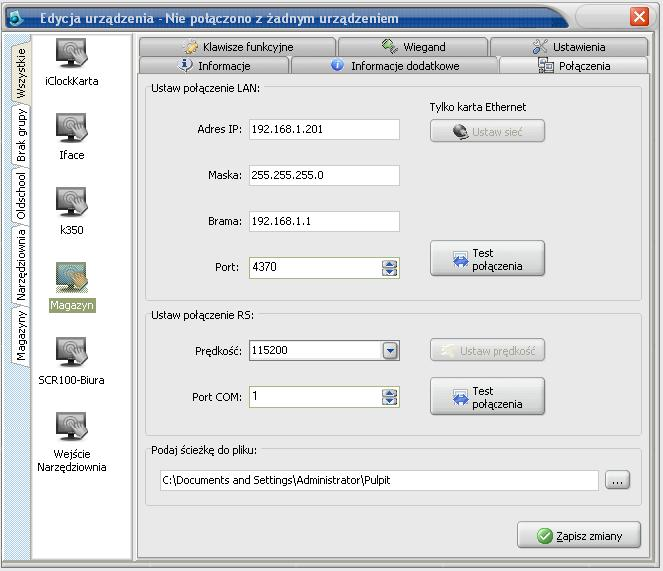The width and height of the screenshot is (663, 571).
Task: Switch to the Informacje tab
Action: [x=214, y=66]
